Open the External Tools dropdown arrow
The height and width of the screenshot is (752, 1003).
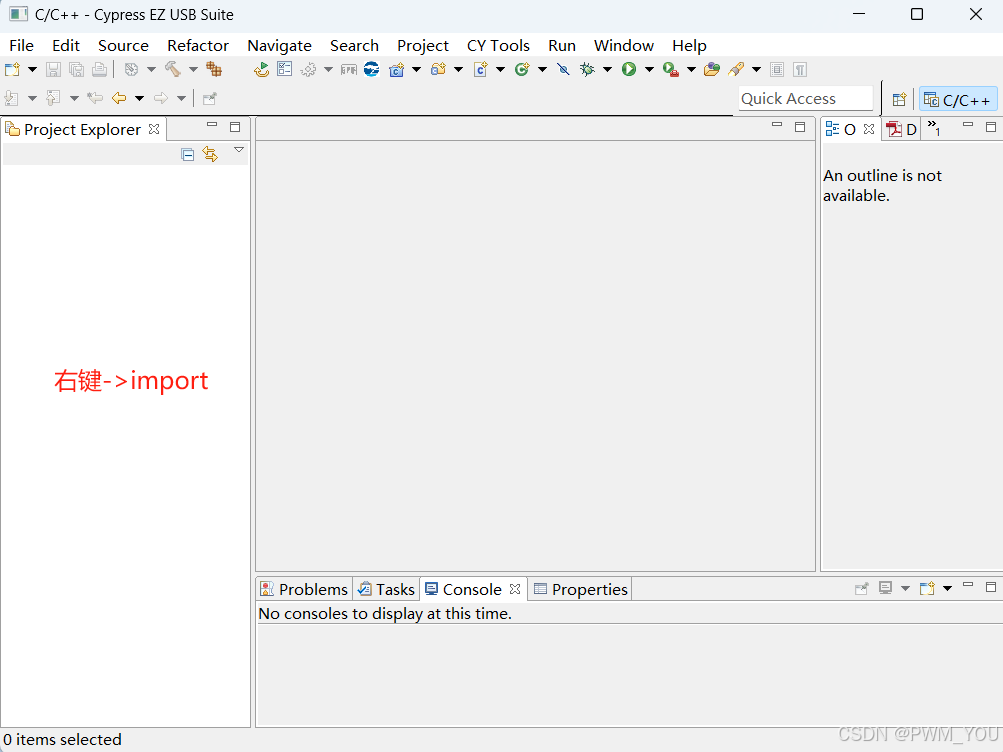pyautogui.click(x=691, y=69)
